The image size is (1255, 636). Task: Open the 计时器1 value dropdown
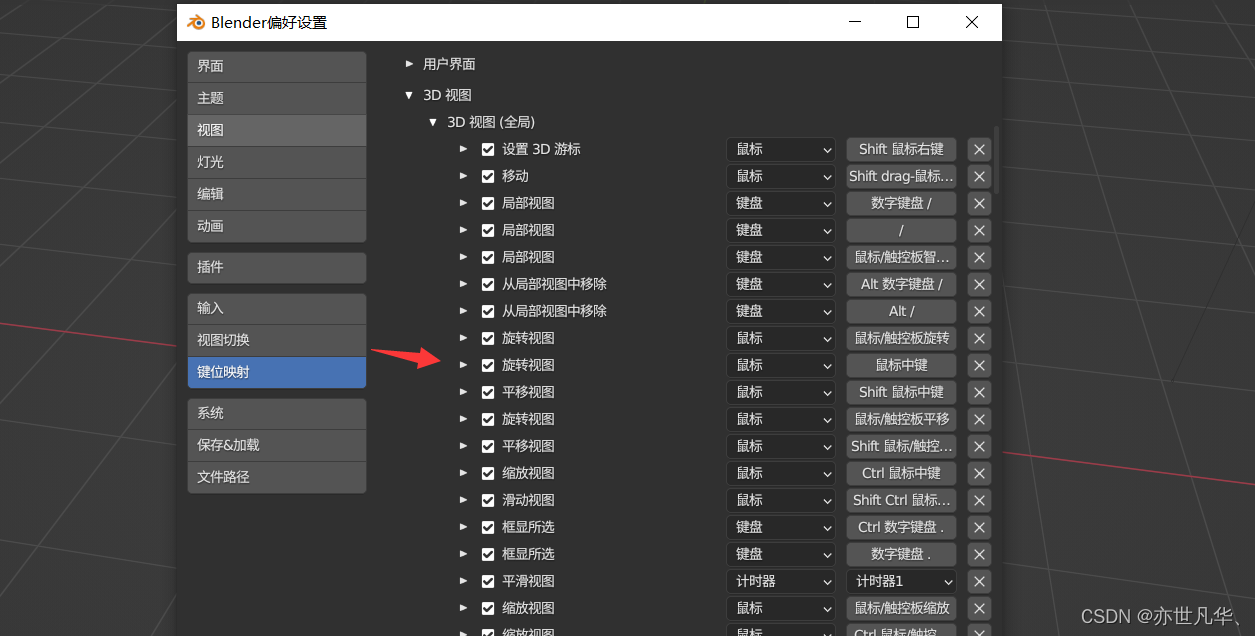tap(901, 581)
